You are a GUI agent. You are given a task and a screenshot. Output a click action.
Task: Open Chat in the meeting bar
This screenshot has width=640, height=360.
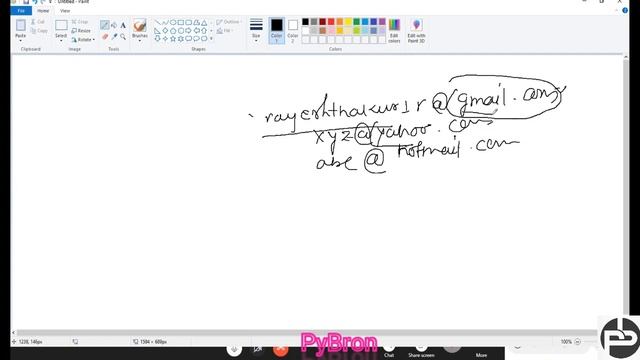tap(389, 351)
